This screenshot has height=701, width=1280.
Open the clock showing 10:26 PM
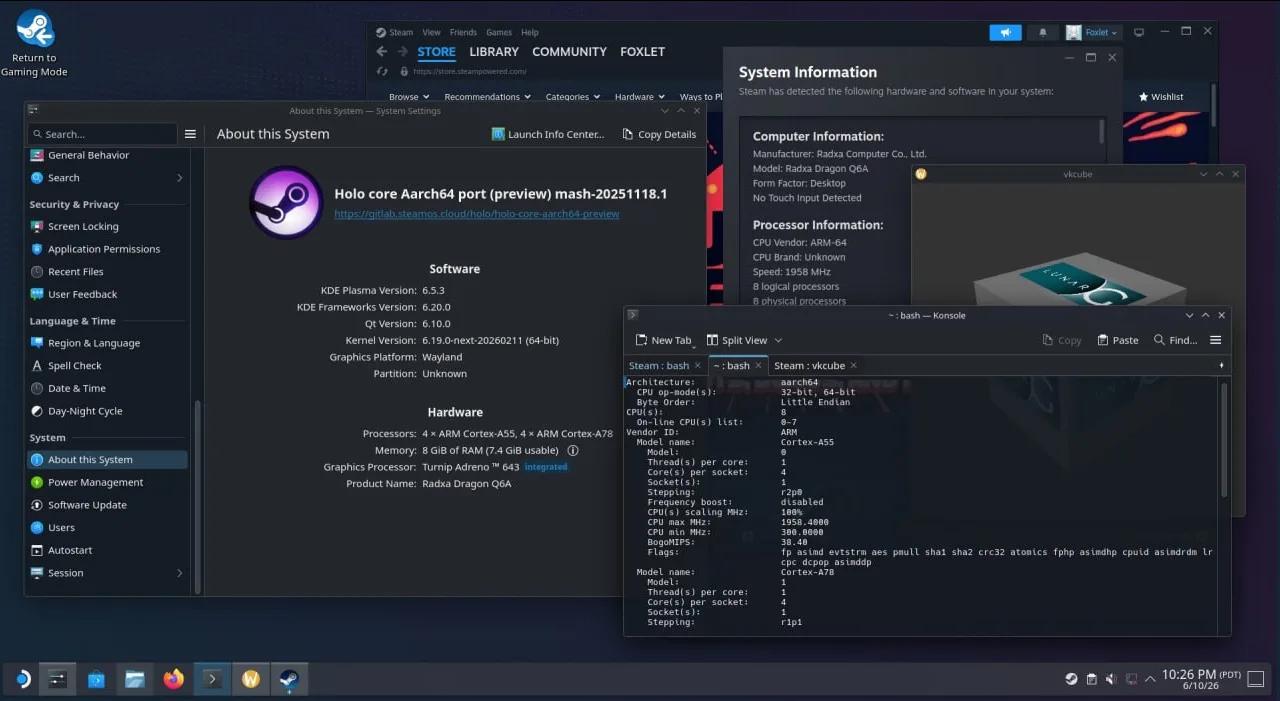pos(1201,680)
